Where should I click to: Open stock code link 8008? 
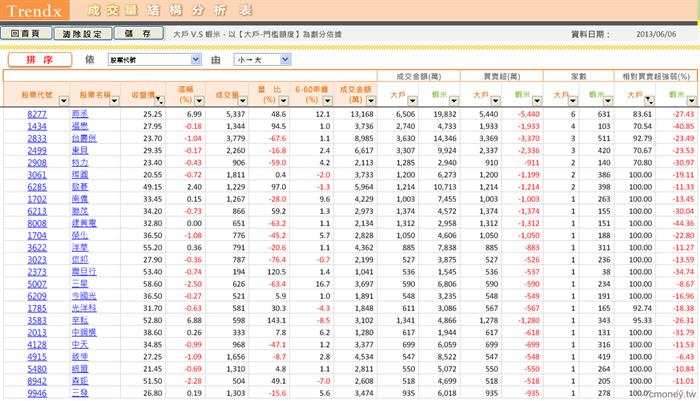(x=37, y=223)
